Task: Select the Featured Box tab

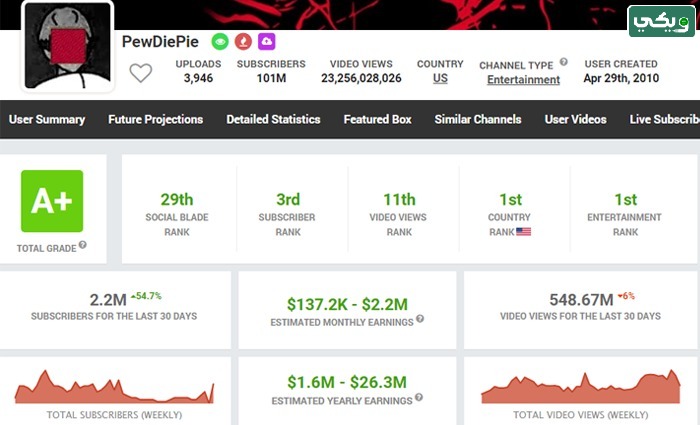Action: [378, 119]
